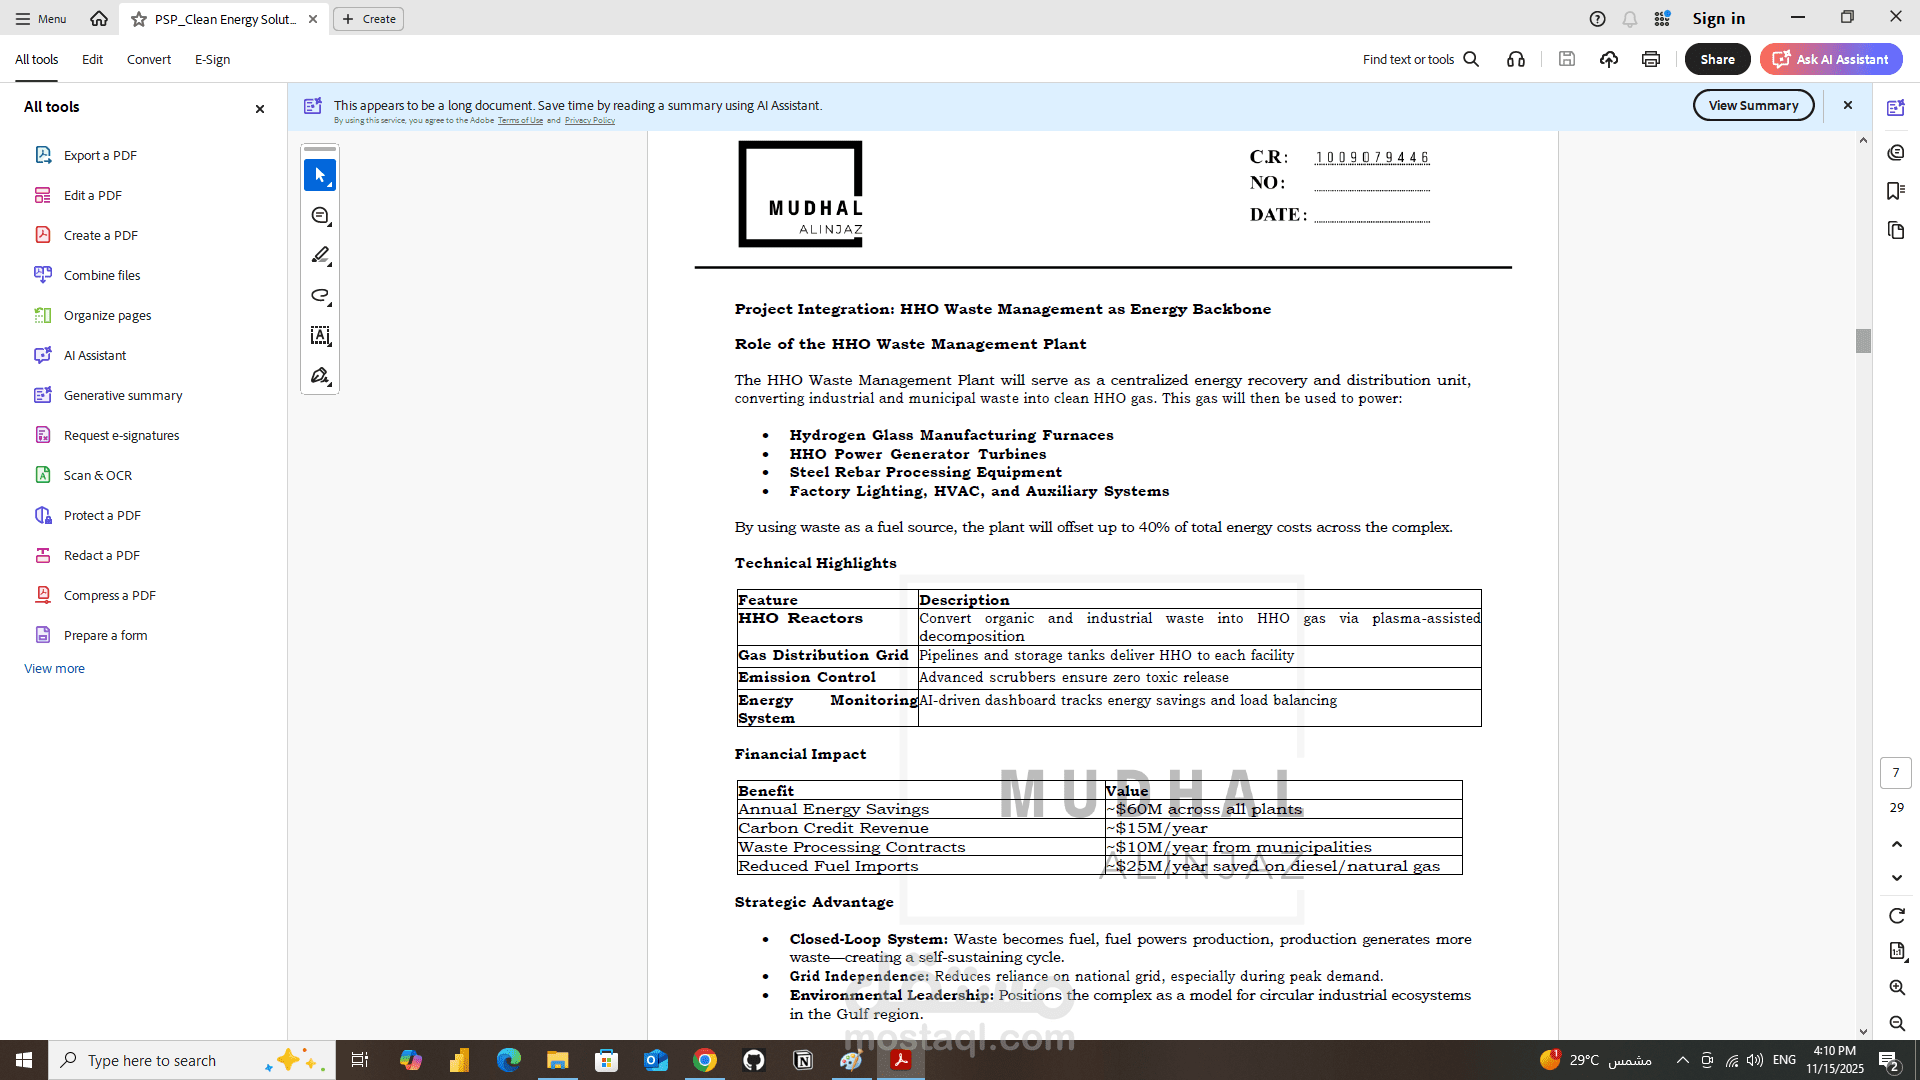The width and height of the screenshot is (1920, 1080).
Task: Rotate the page view clockwise
Action: pos(1897,916)
